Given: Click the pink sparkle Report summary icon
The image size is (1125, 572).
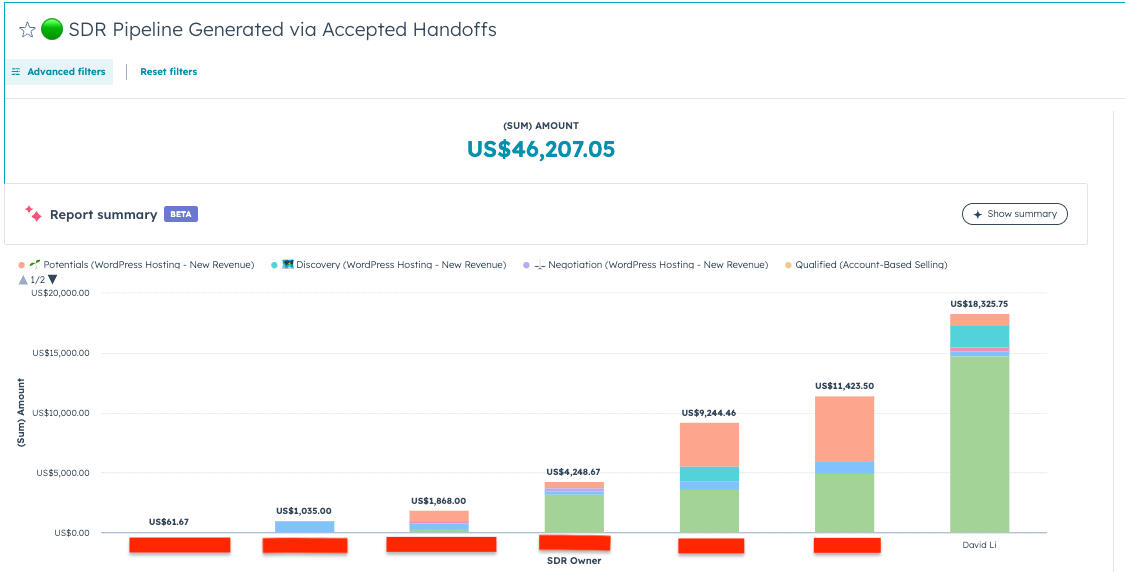Looking at the screenshot, I should pos(33,214).
